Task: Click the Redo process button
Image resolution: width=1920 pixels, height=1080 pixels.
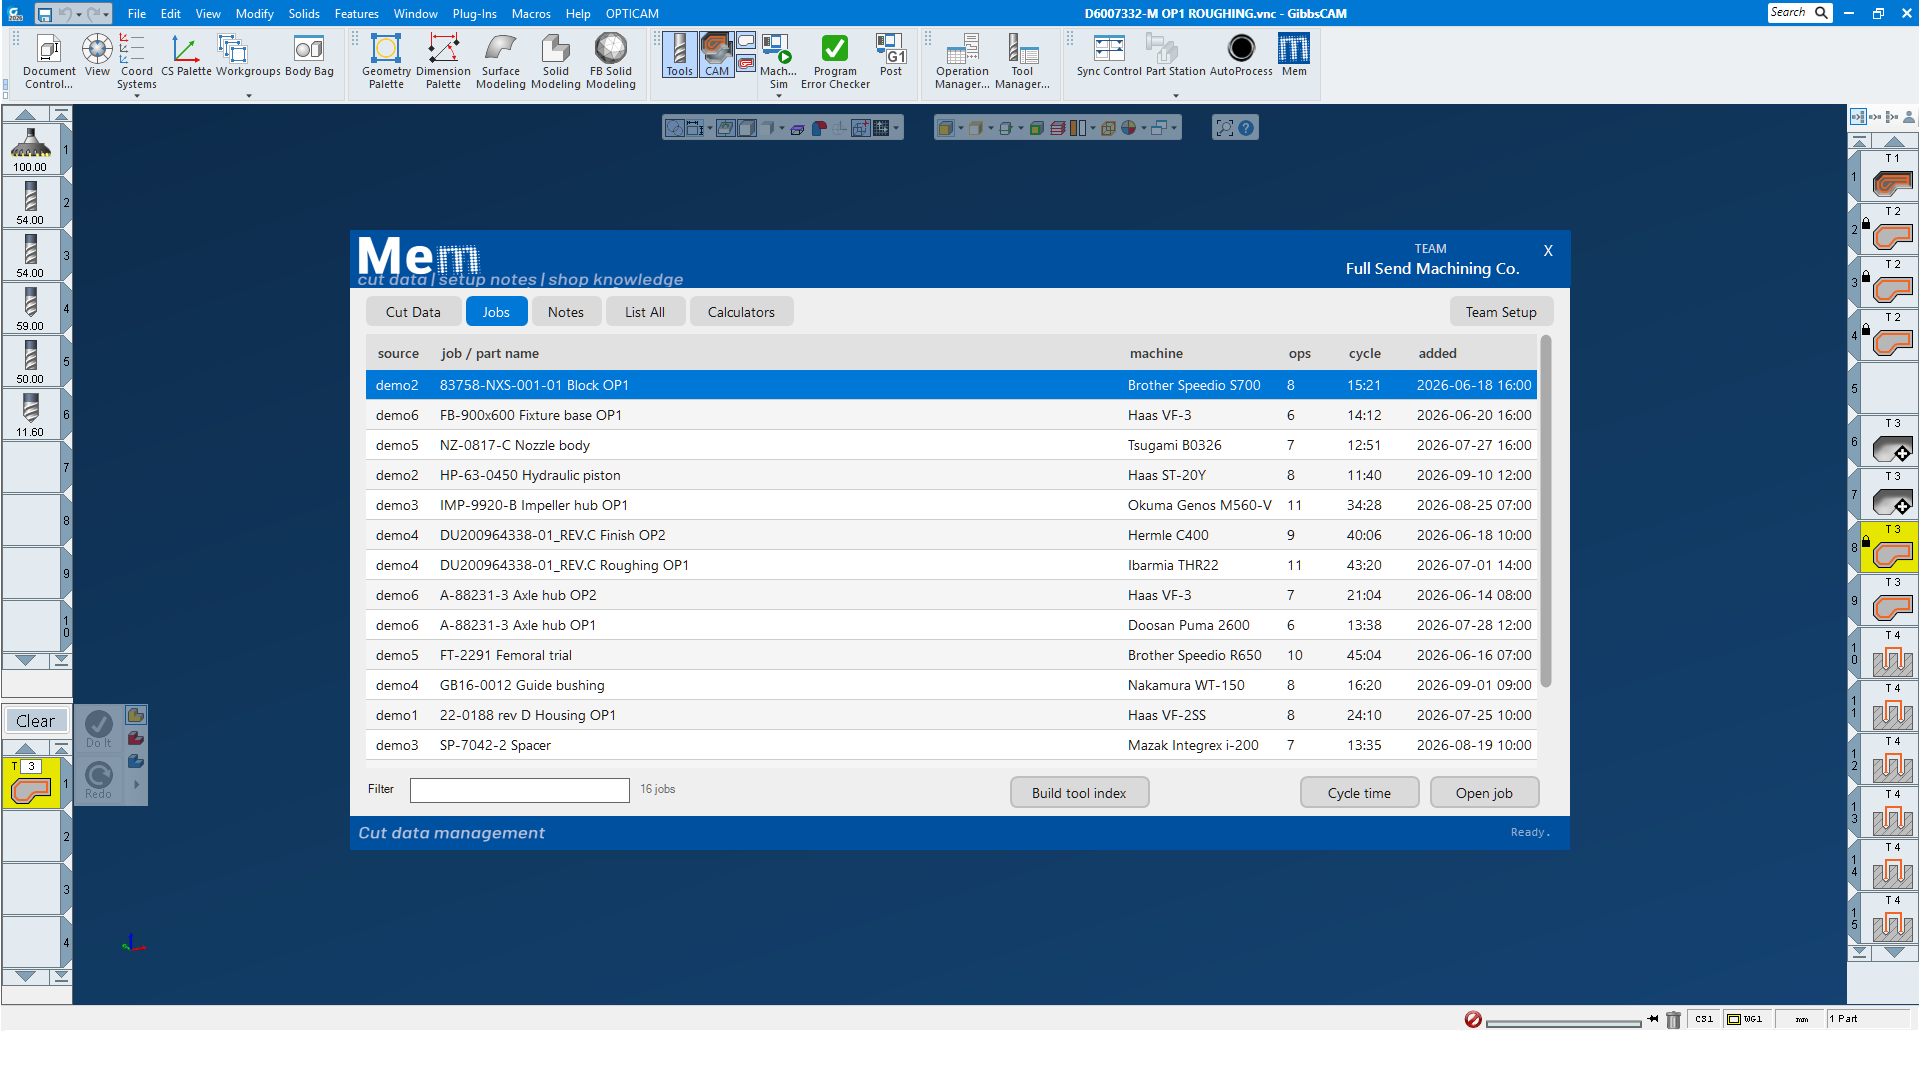Action: 98,780
